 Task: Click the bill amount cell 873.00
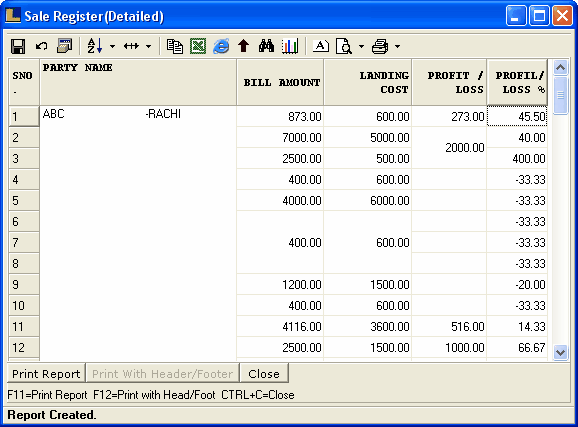[280, 117]
